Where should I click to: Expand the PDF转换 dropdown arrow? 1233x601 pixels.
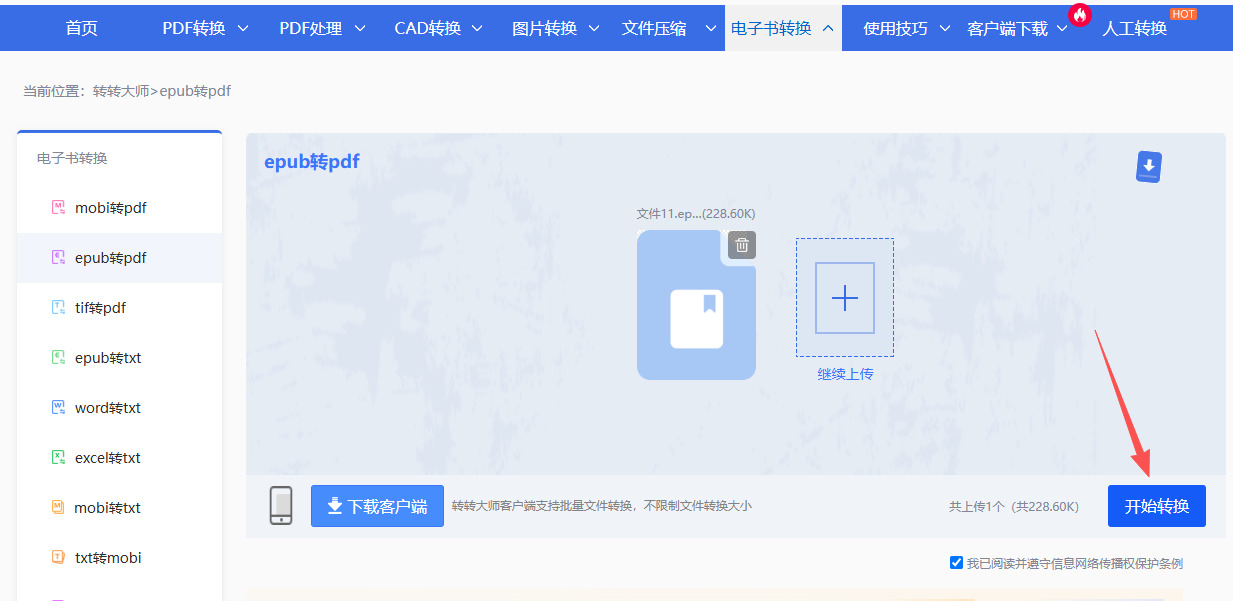click(244, 28)
